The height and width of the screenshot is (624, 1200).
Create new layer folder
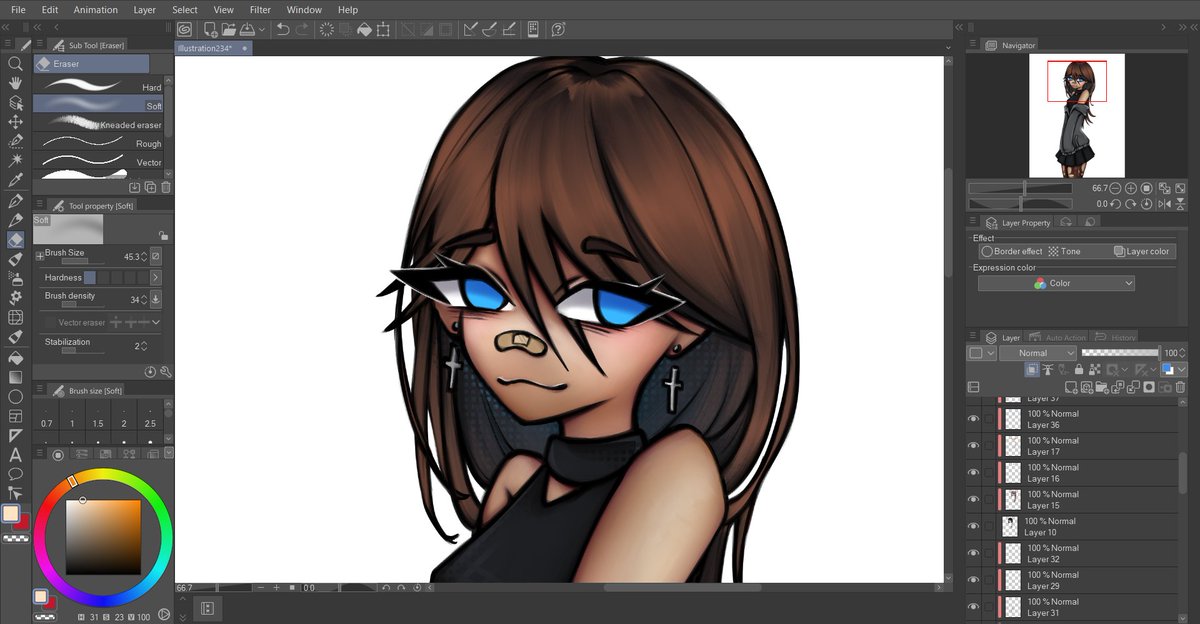(1101, 387)
